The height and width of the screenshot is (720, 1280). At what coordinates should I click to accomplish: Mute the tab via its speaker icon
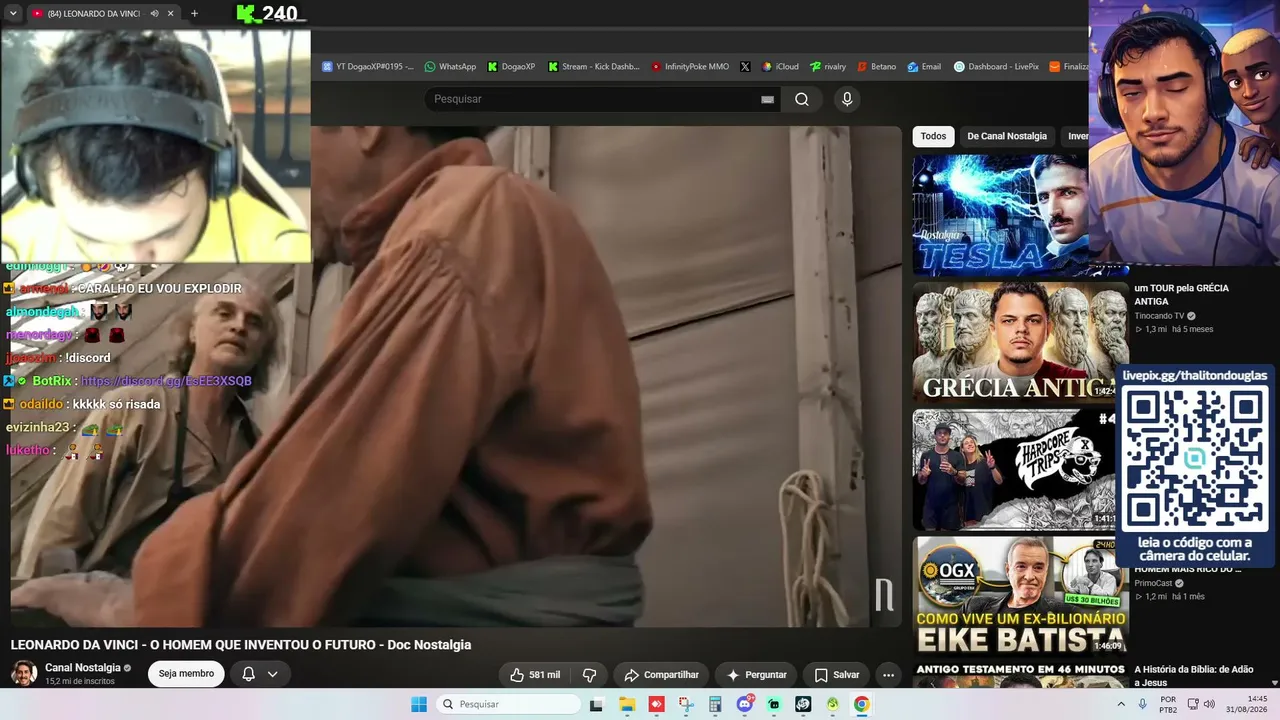[155, 13]
